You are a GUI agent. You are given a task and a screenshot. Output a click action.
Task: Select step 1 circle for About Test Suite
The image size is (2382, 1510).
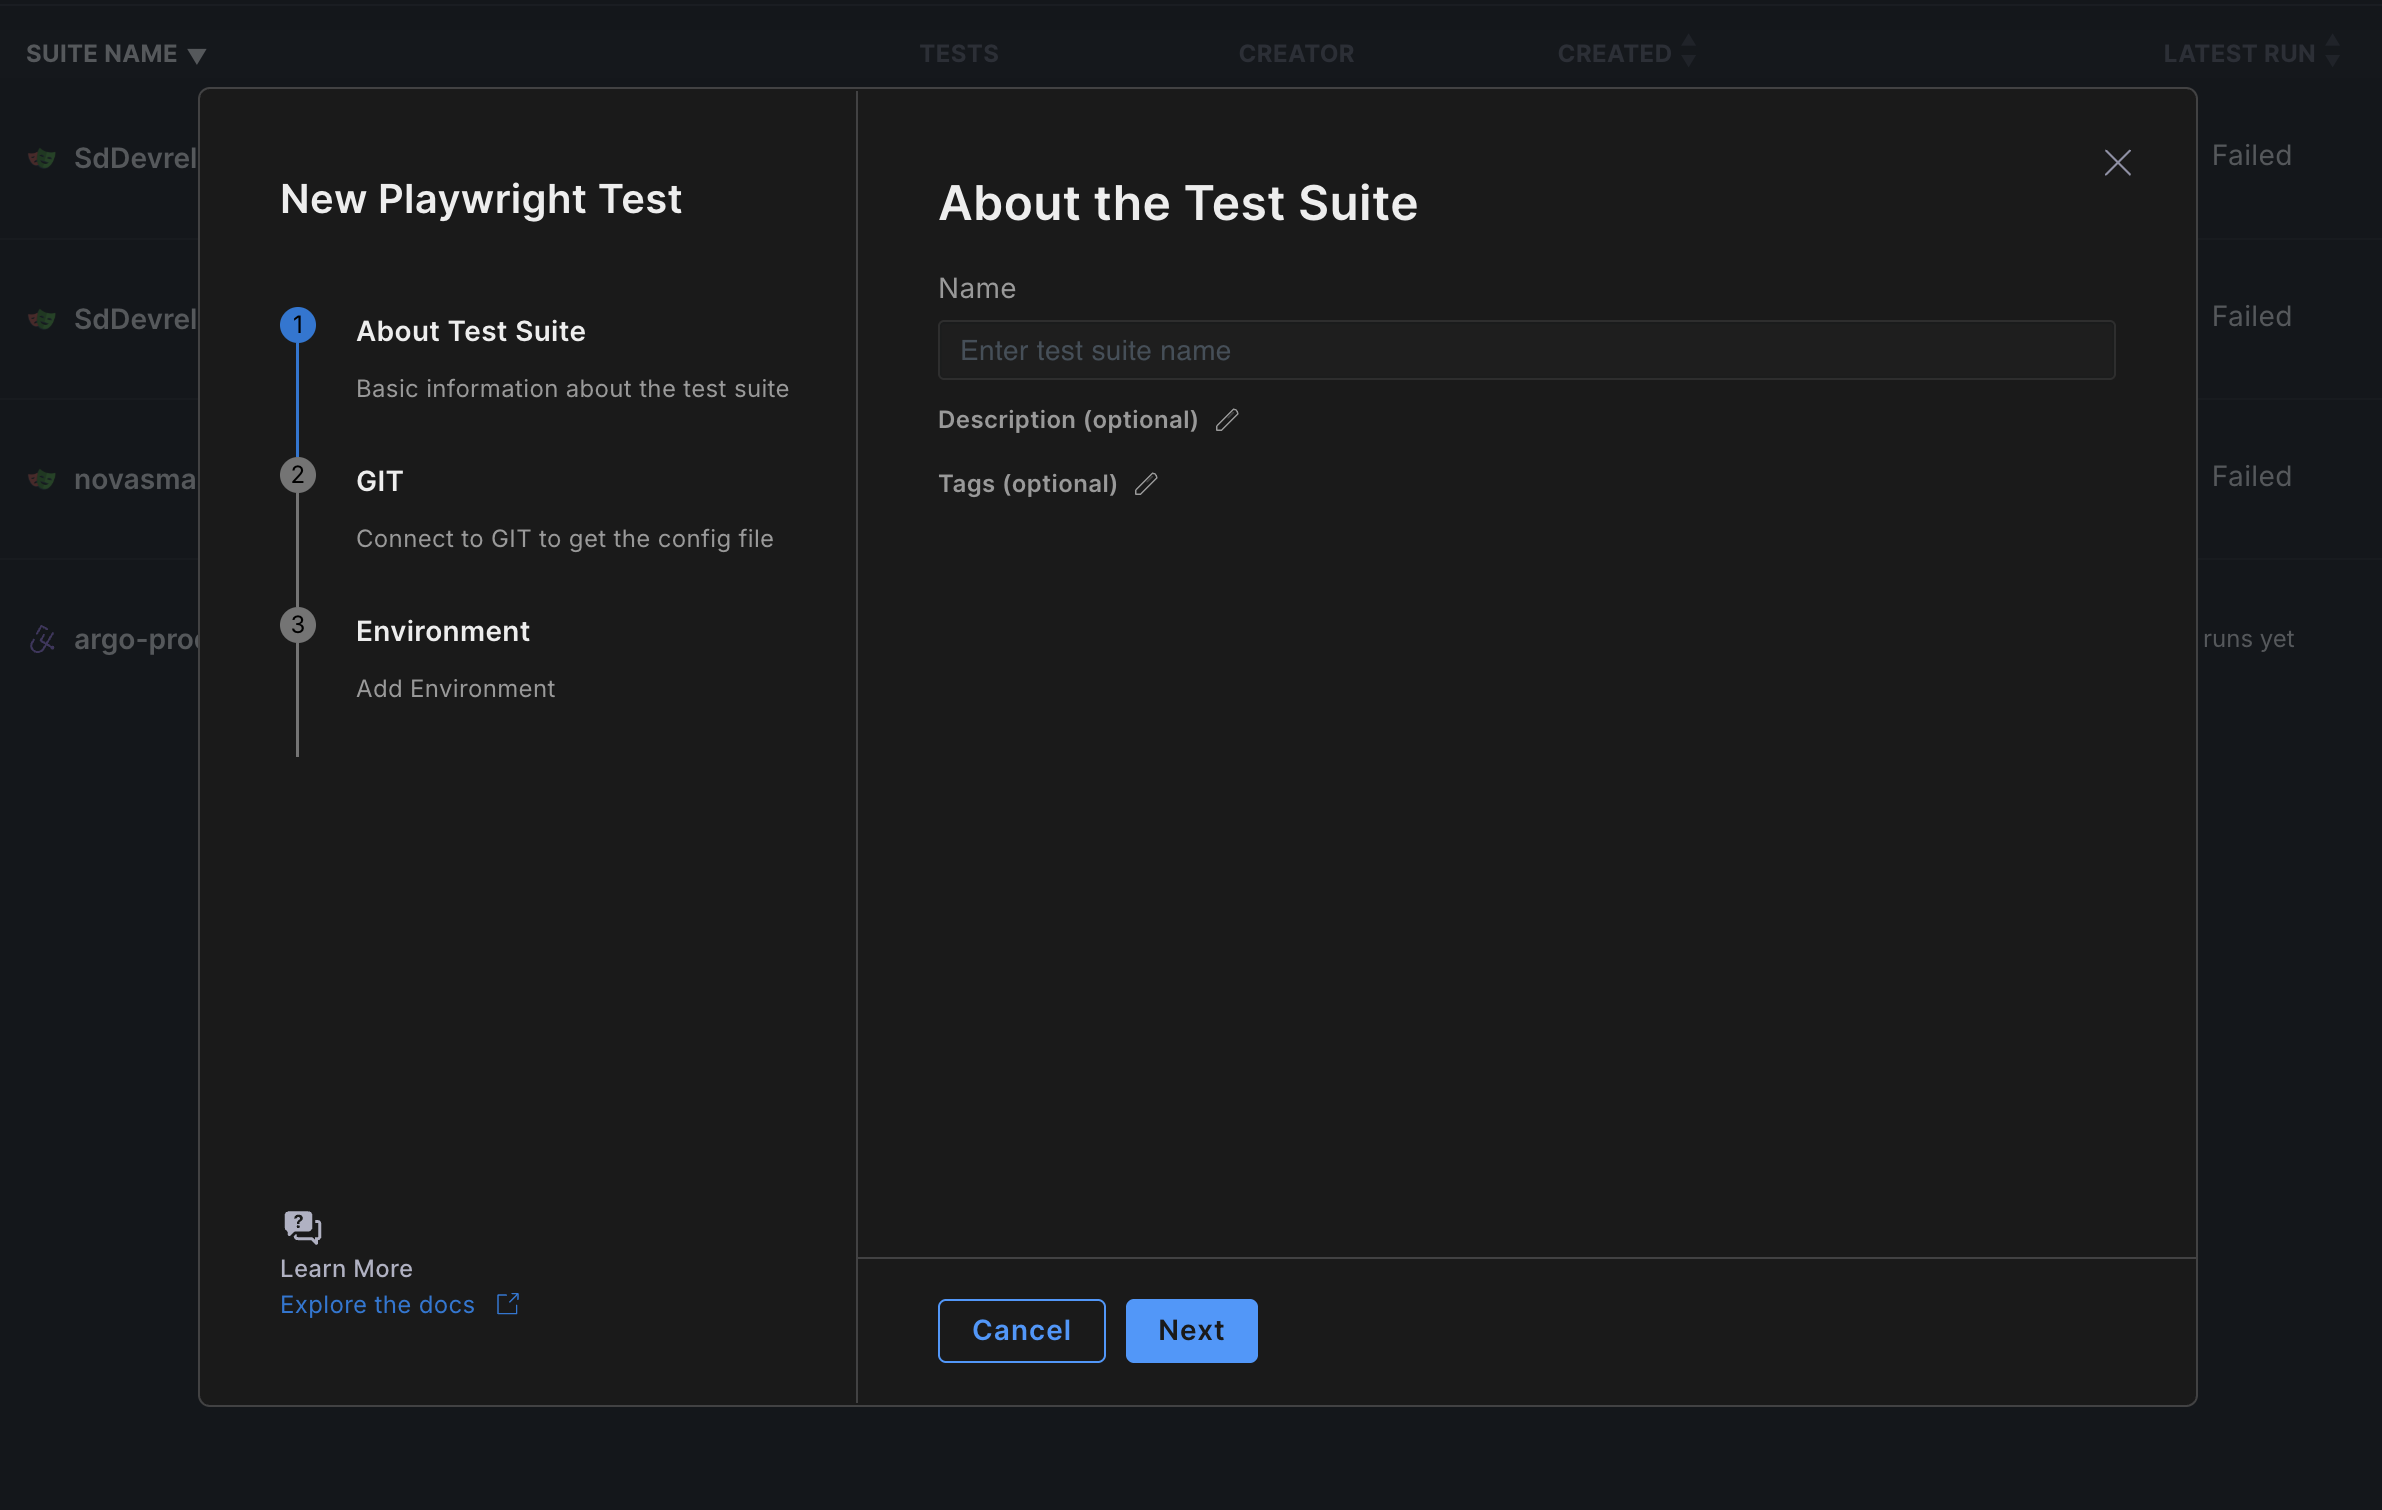tap(298, 325)
